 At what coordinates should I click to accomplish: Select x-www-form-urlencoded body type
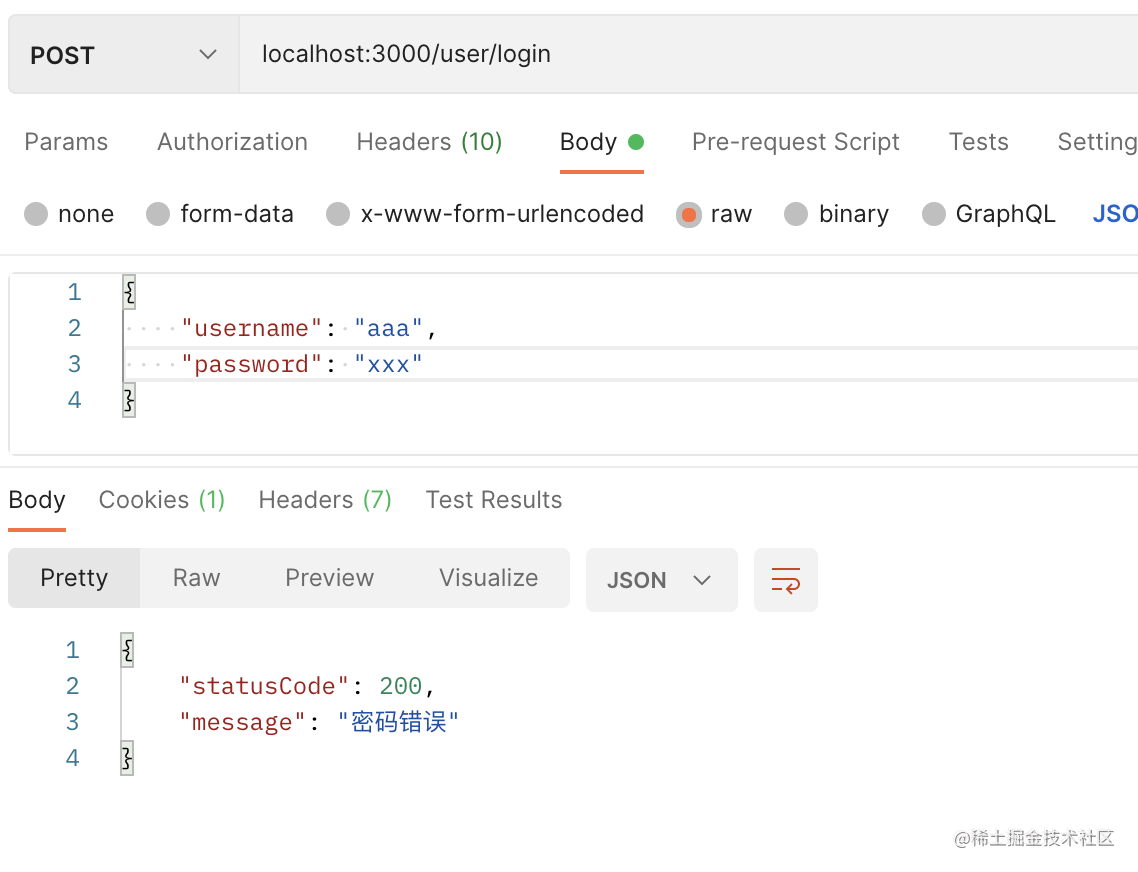tap(339, 214)
